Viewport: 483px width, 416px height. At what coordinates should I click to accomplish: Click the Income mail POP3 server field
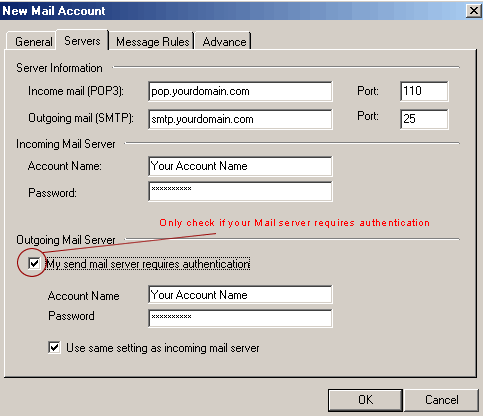[x=240, y=91]
